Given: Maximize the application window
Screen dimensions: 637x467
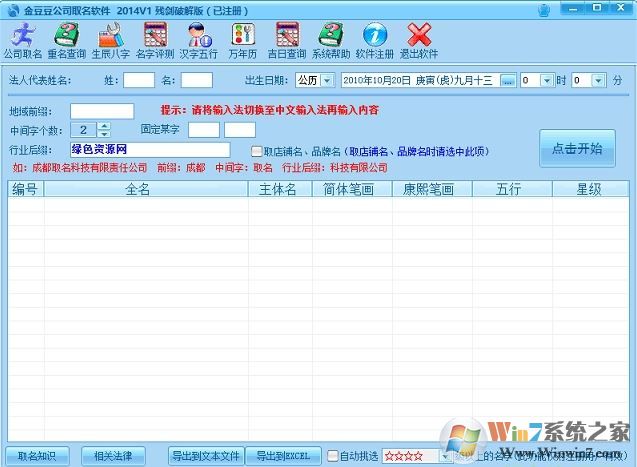Looking at the screenshot, I should pyautogui.click(x=597, y=8).
